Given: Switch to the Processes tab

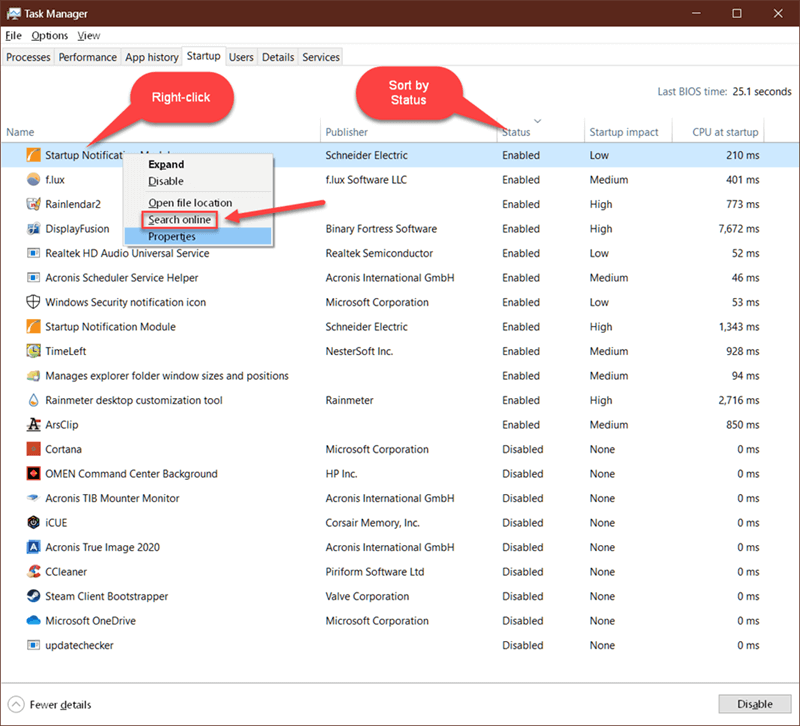Looking at the screenshot, I should click(x=28, y=57).
